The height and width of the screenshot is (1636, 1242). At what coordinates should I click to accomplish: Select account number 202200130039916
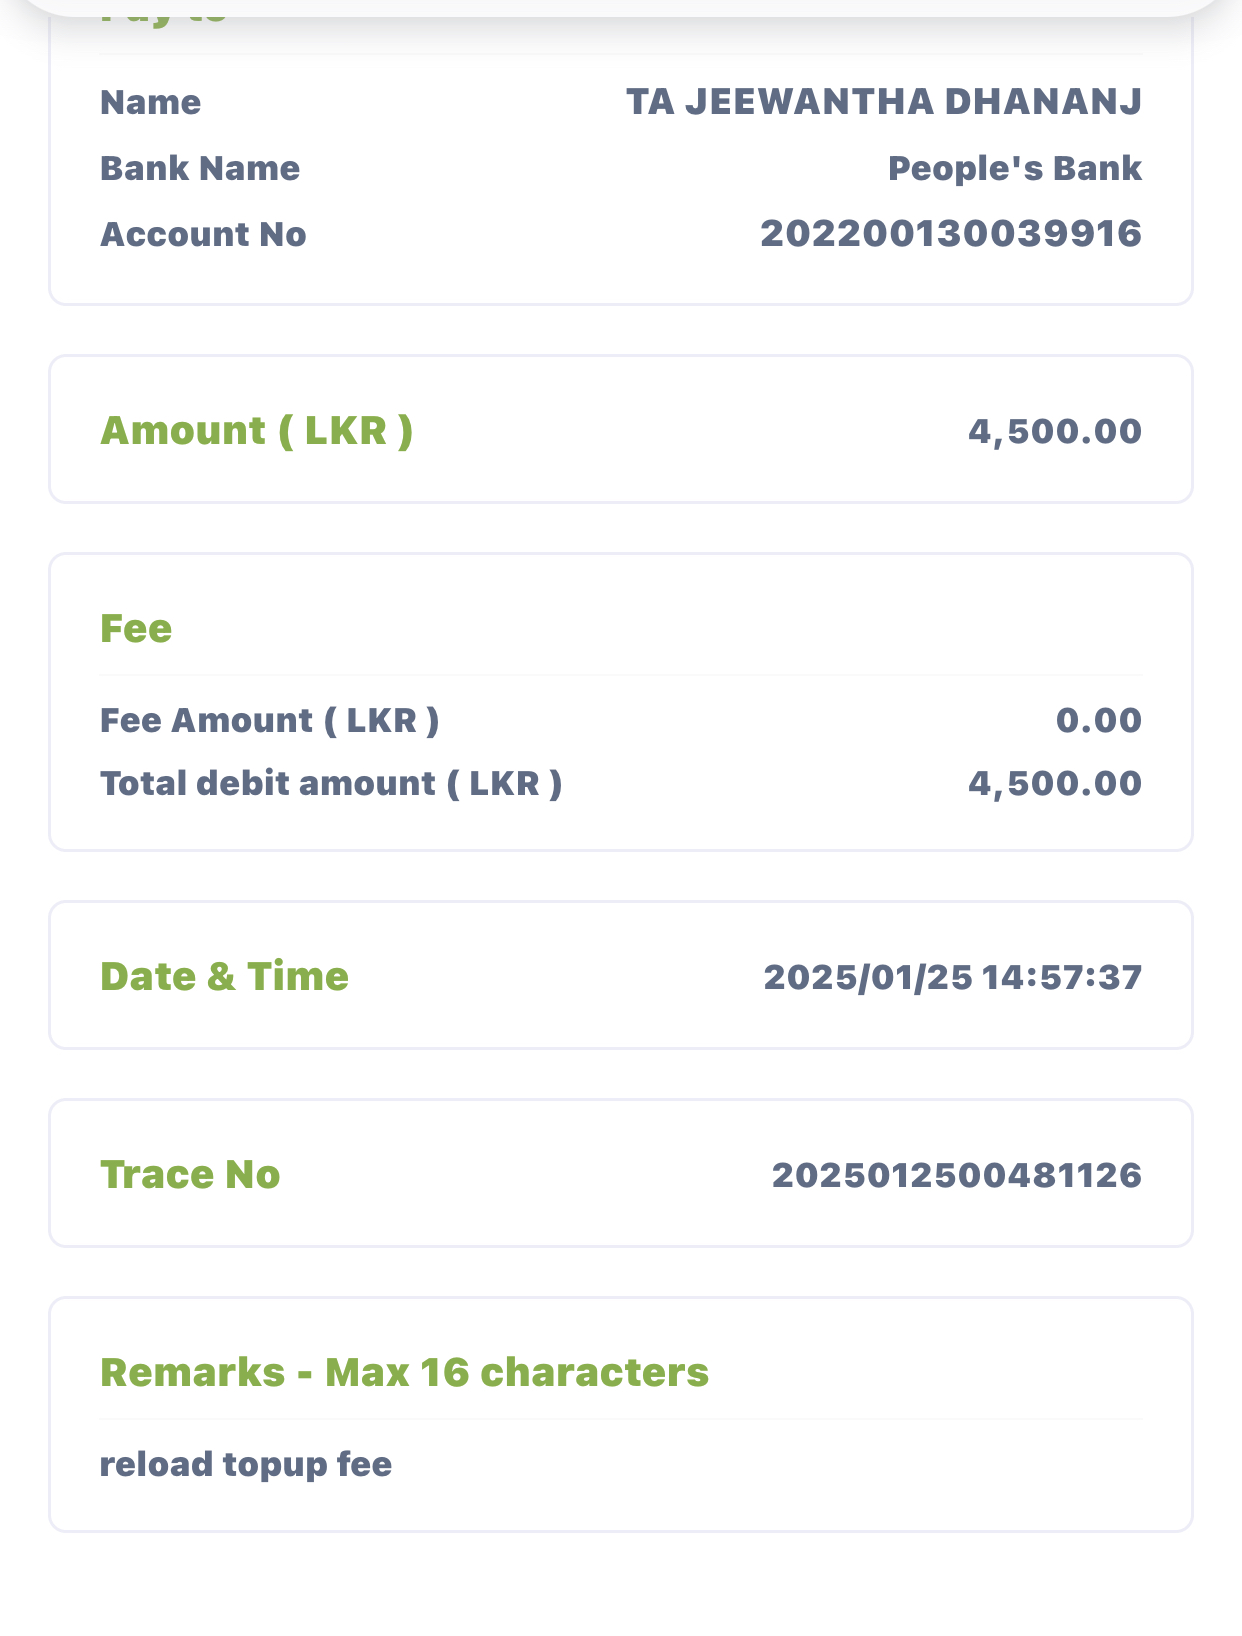950,234
